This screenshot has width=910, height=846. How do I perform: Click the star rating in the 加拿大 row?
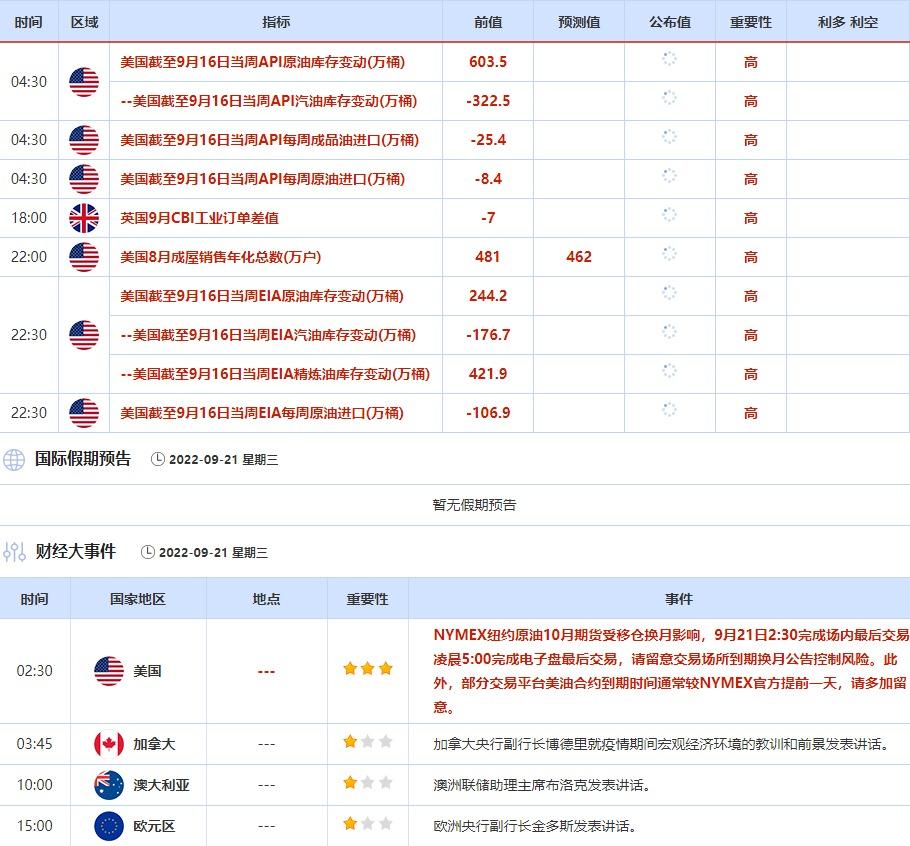(x=367, y=742)
